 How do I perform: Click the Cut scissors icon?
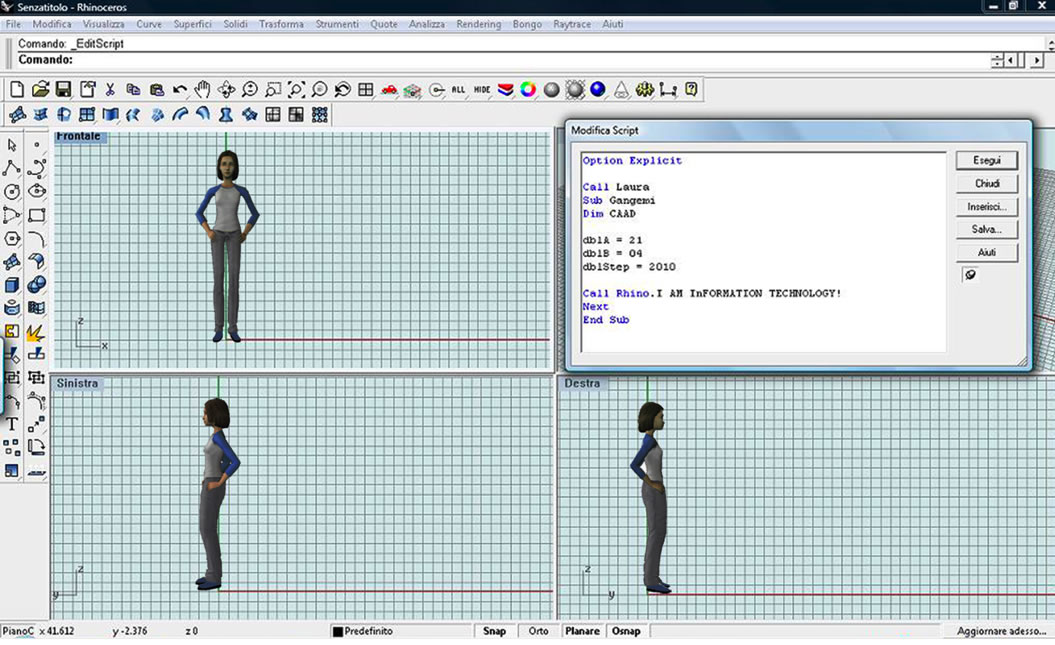110,90
